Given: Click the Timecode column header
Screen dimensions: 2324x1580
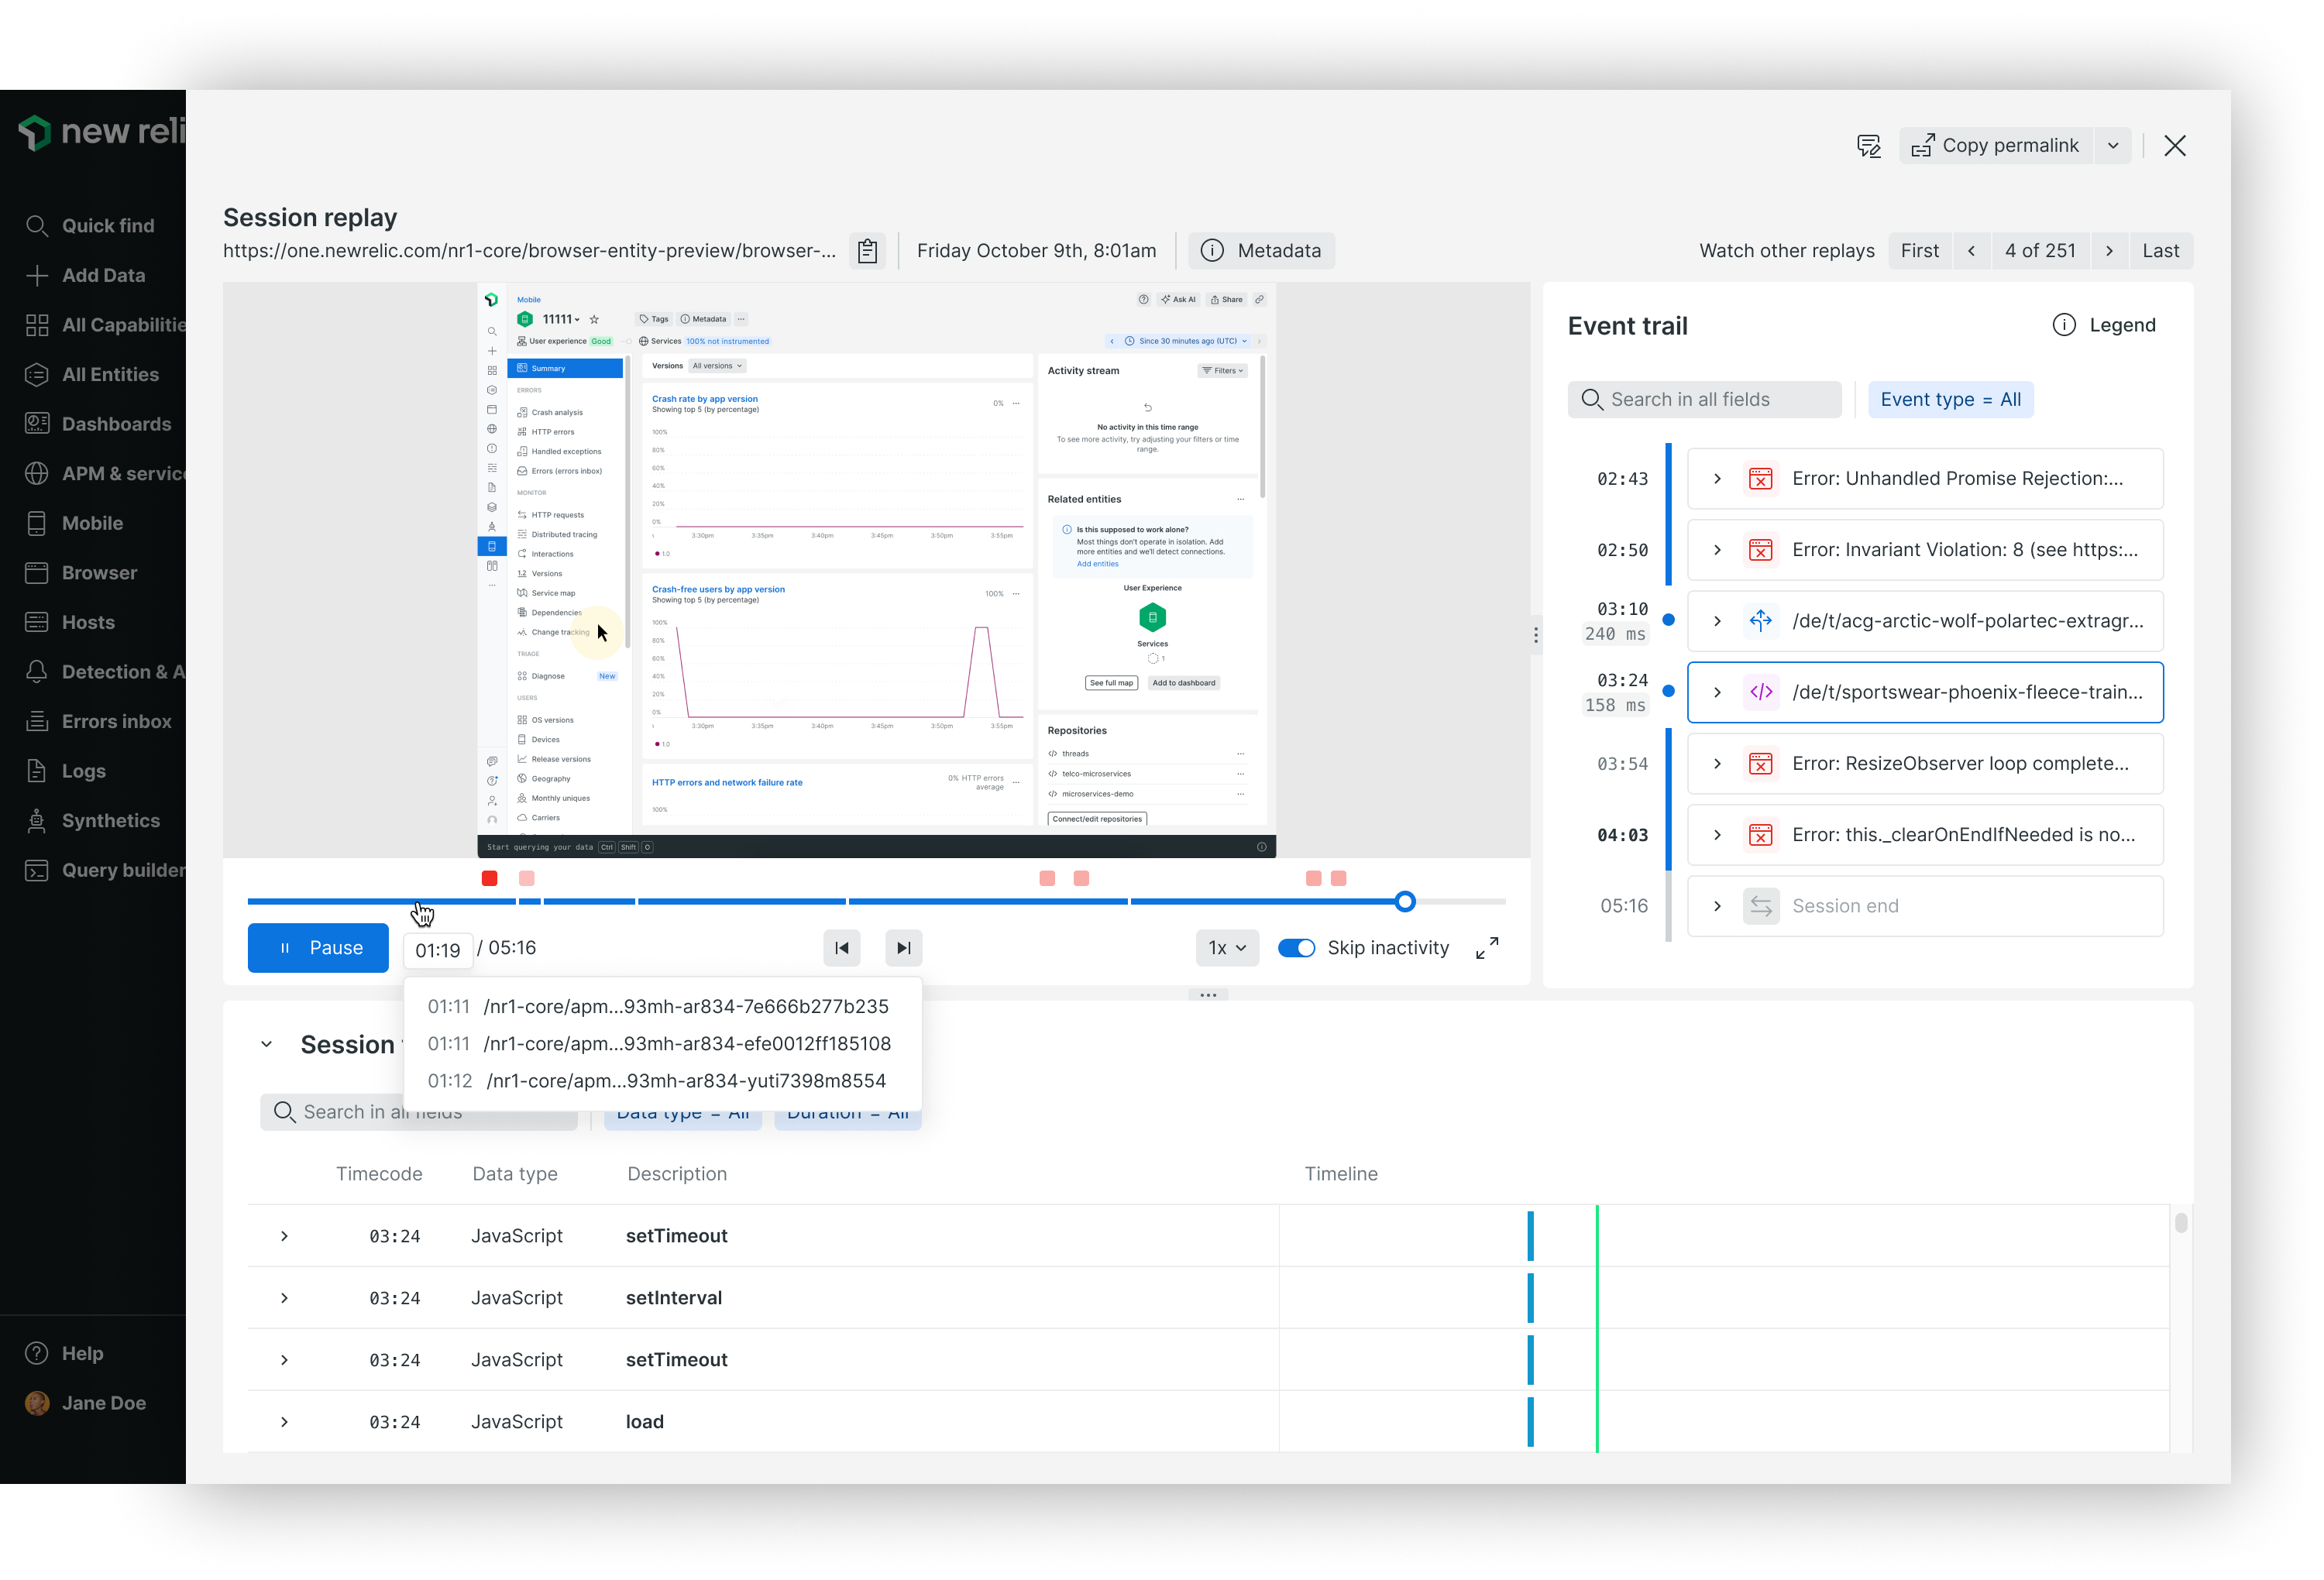Looking at the screenshot, I should pyautogui.click(x=379, y=1174).
